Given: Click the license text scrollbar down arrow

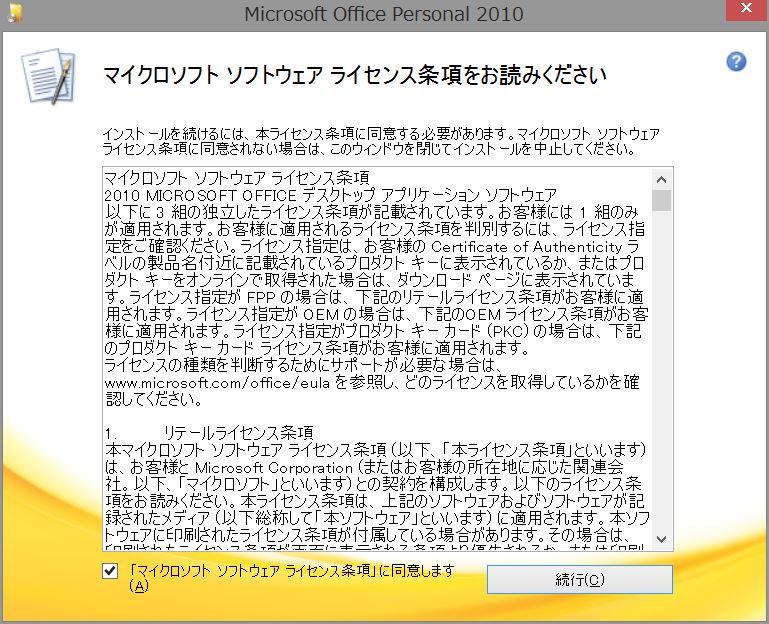Looking at the screenshot, I should coord(661,539).
